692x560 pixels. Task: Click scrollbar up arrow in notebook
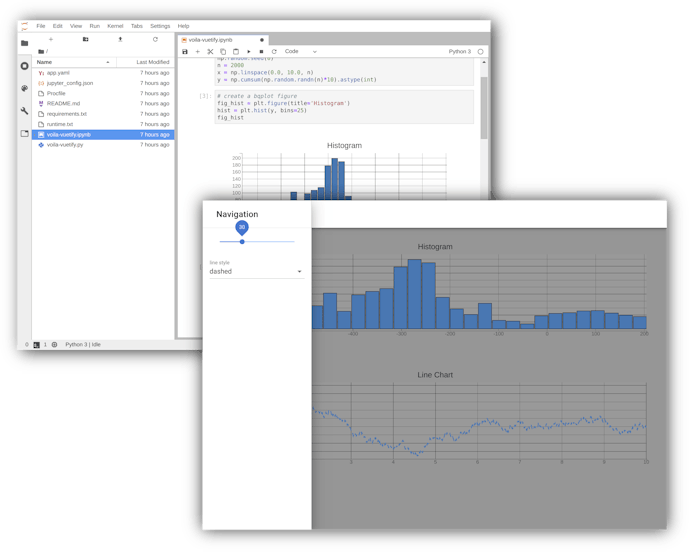click(x=484, y=62)
